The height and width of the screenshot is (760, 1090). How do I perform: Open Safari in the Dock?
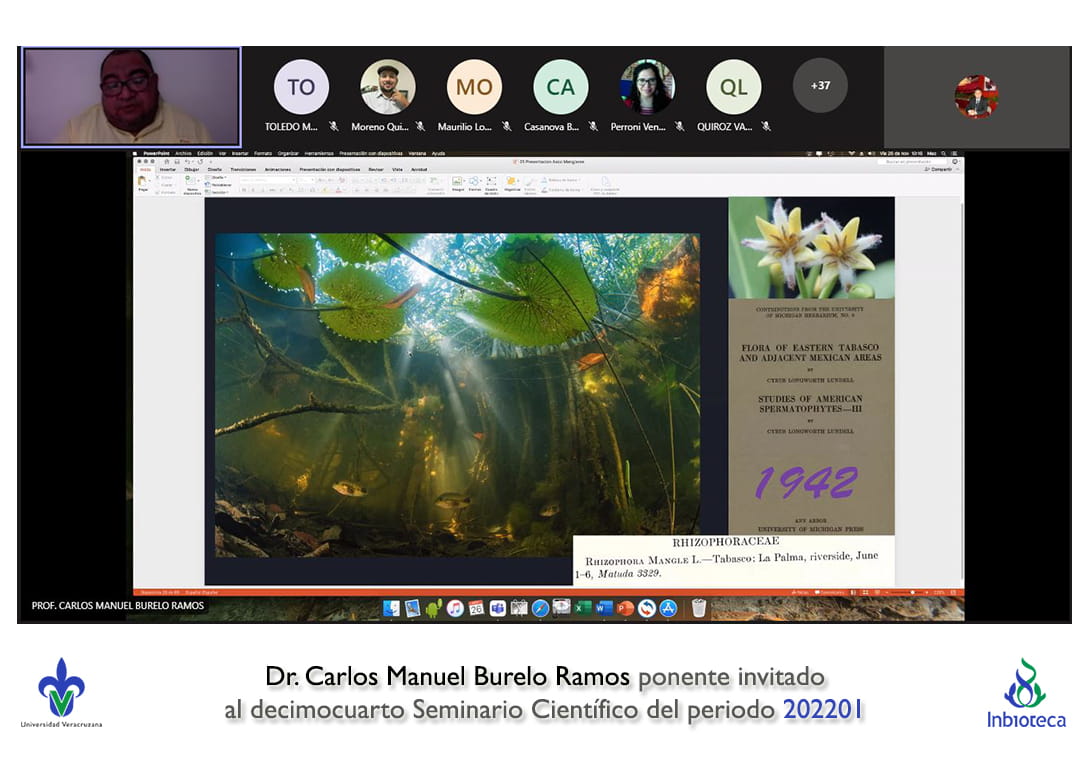pos(540,608)
